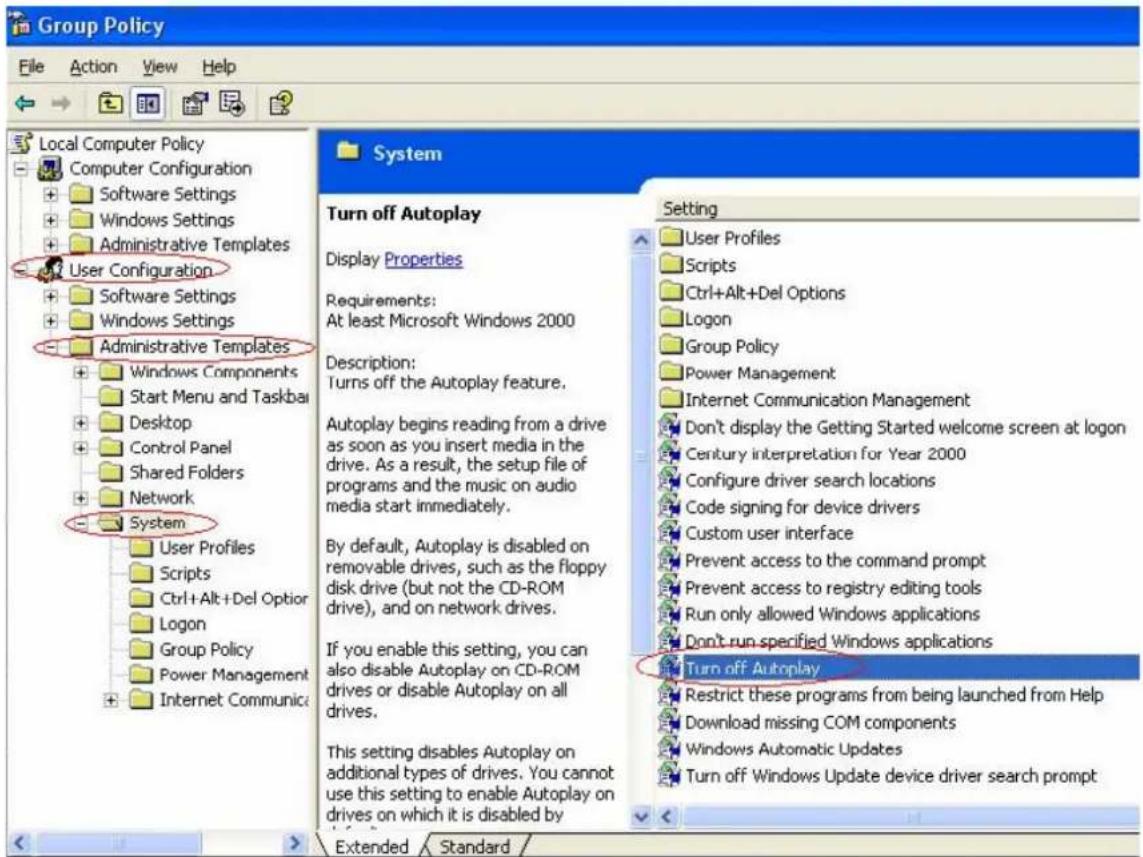Screen dimensions: 1143x857
Task: Click the Up one level toolbar icon
Action: coord(110,103)
